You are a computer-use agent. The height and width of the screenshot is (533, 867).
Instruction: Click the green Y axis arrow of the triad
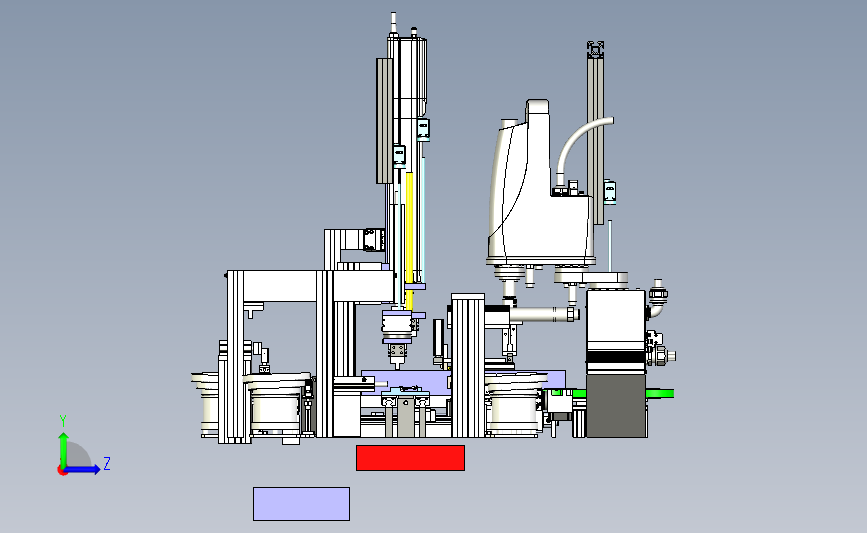(64, 449)
